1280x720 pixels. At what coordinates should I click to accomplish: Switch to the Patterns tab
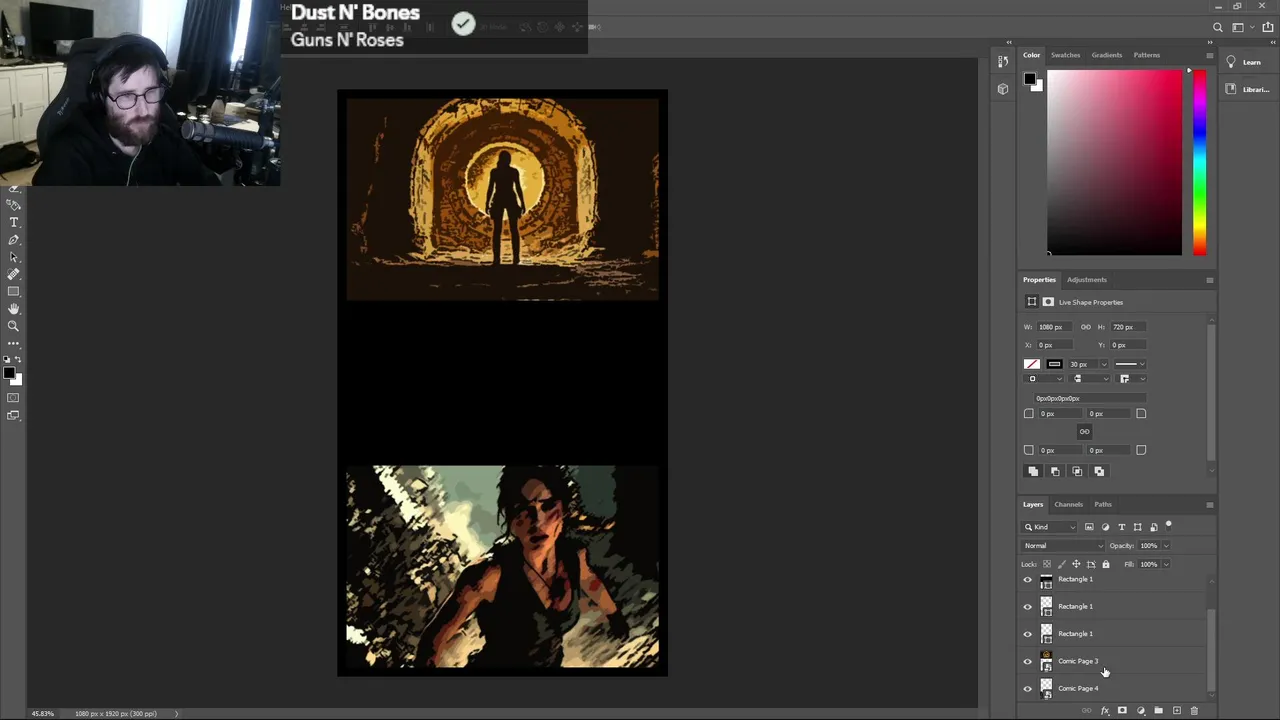point(1147,55)
